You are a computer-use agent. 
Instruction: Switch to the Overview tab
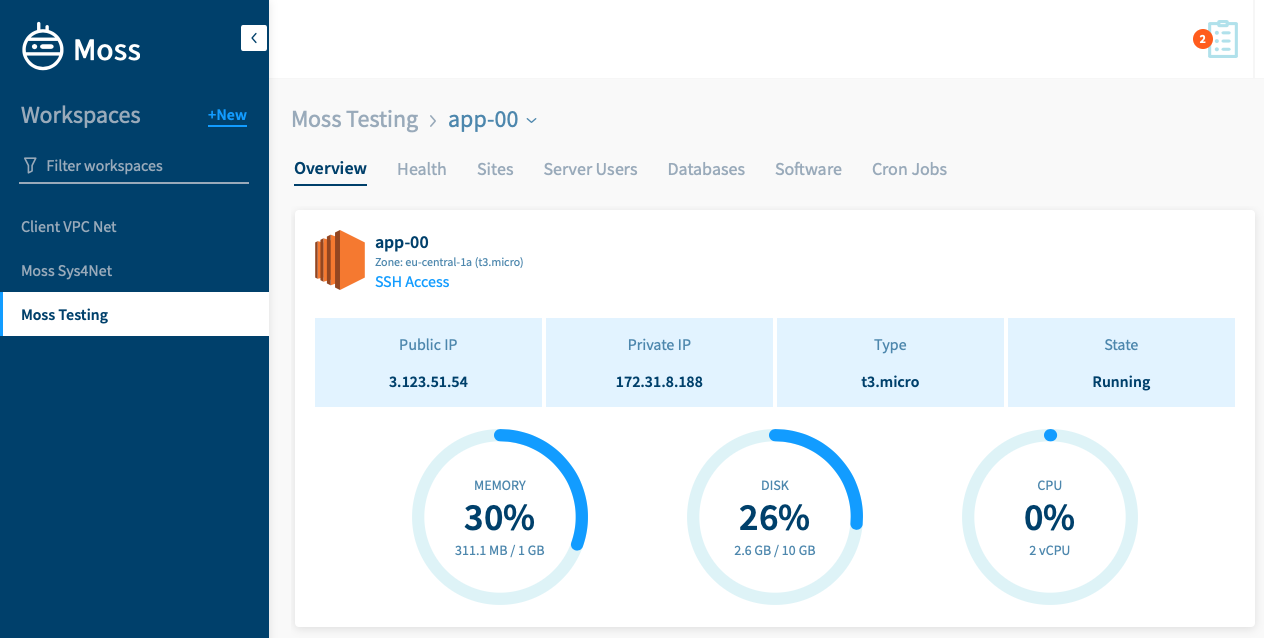pos(330,169)
